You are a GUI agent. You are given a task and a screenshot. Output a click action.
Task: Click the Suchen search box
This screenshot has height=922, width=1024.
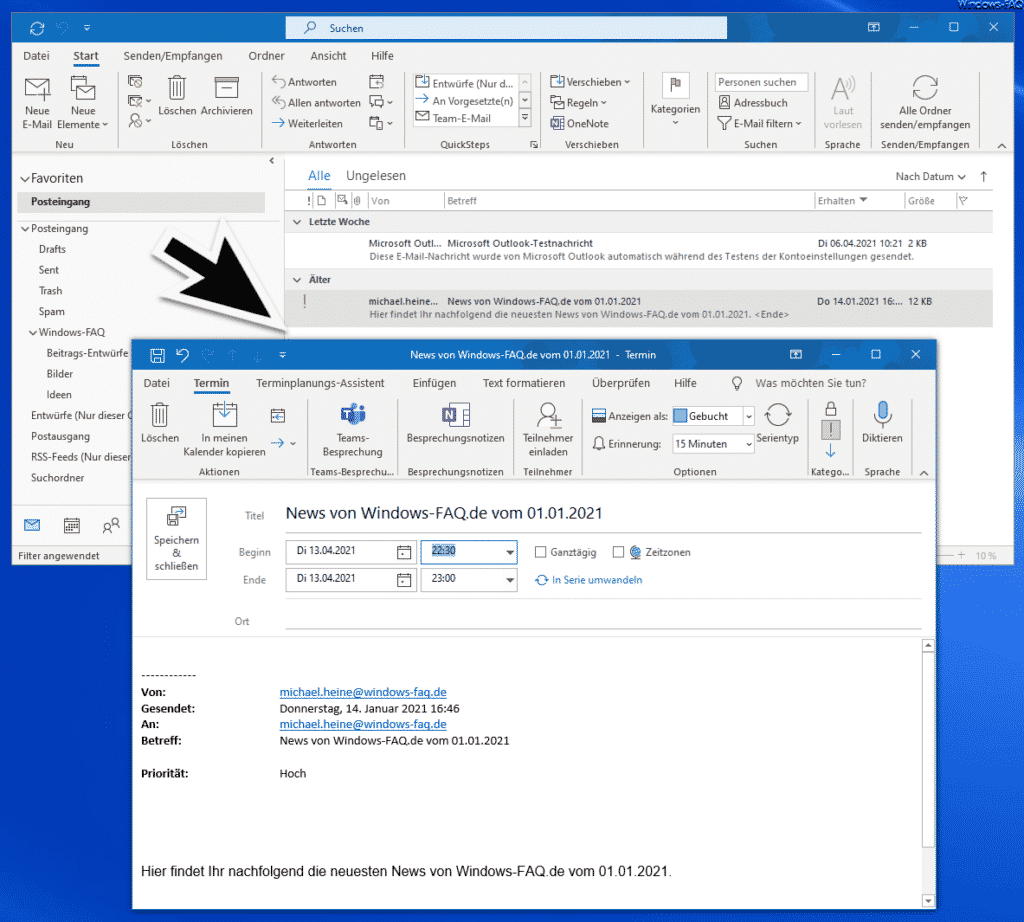[x=506, y=28]
